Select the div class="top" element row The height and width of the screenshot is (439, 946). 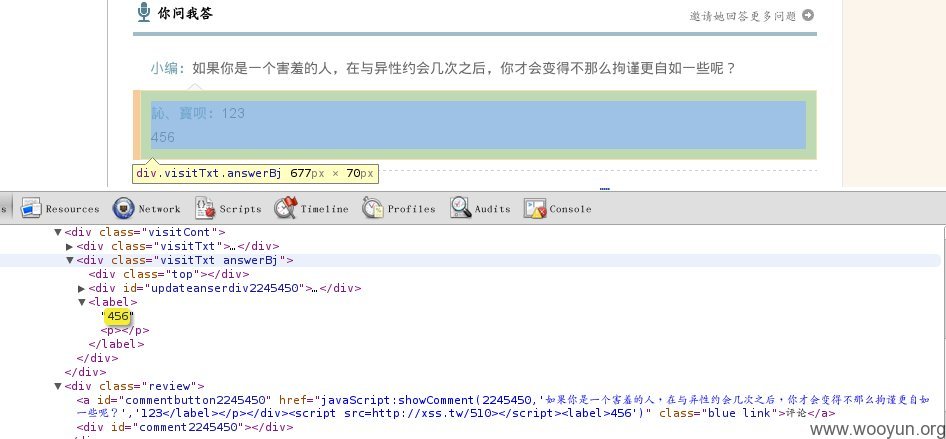click(168, 274)
